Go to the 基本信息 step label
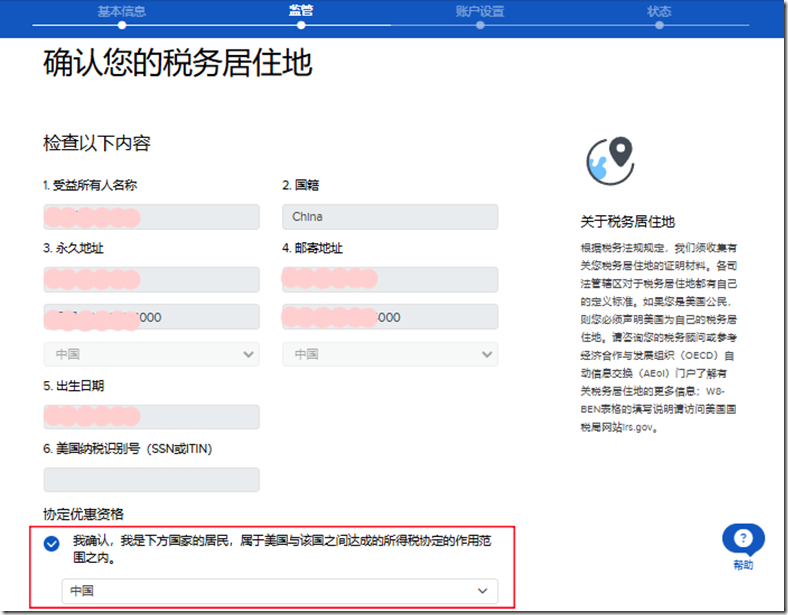Screen dimensions: 788x615 tap(121, 11)
